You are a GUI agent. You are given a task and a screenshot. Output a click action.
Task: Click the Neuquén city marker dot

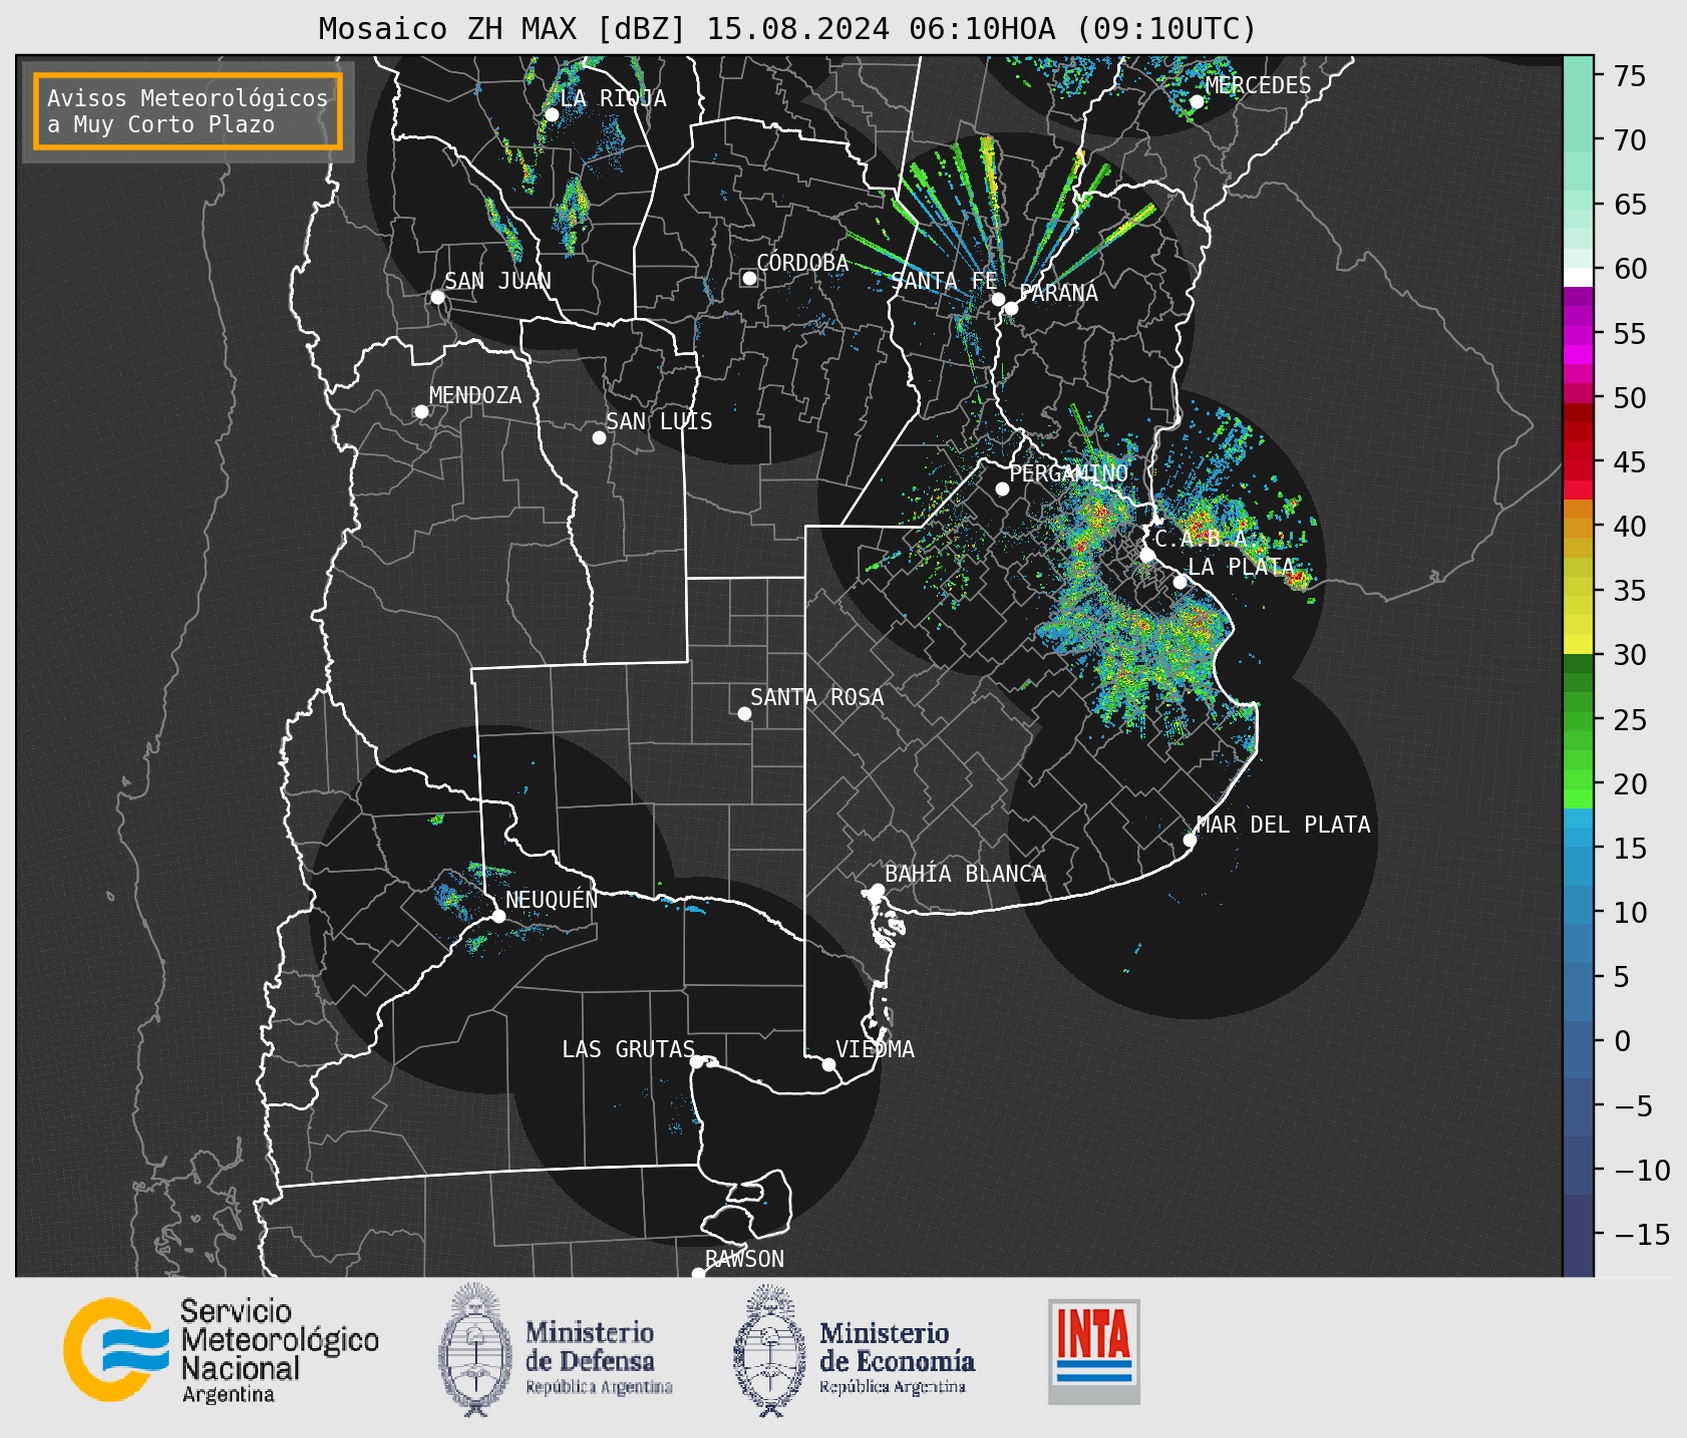click(499, 916)
